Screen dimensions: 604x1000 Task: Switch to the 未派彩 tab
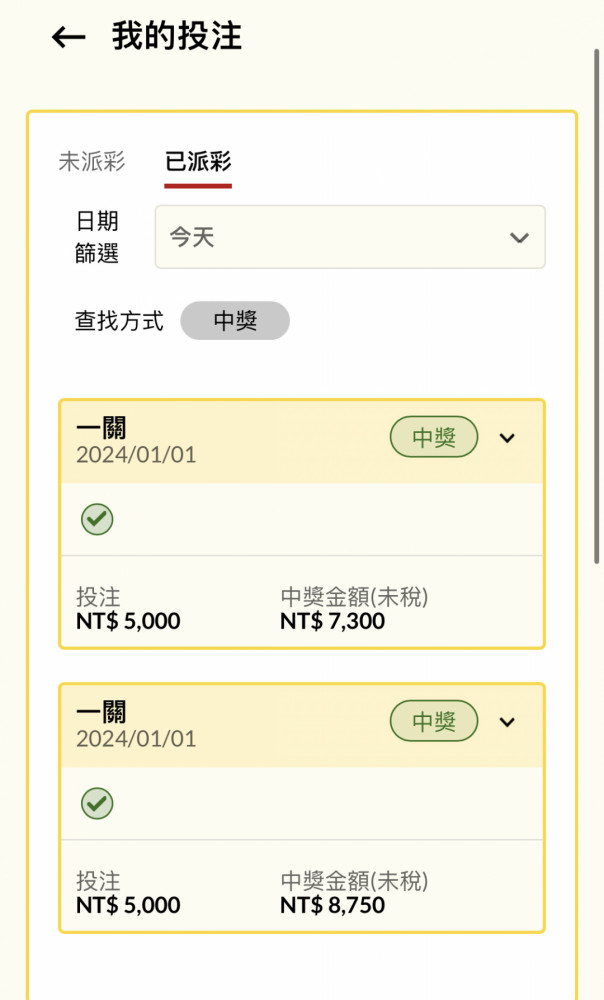(x=92, y=161)
